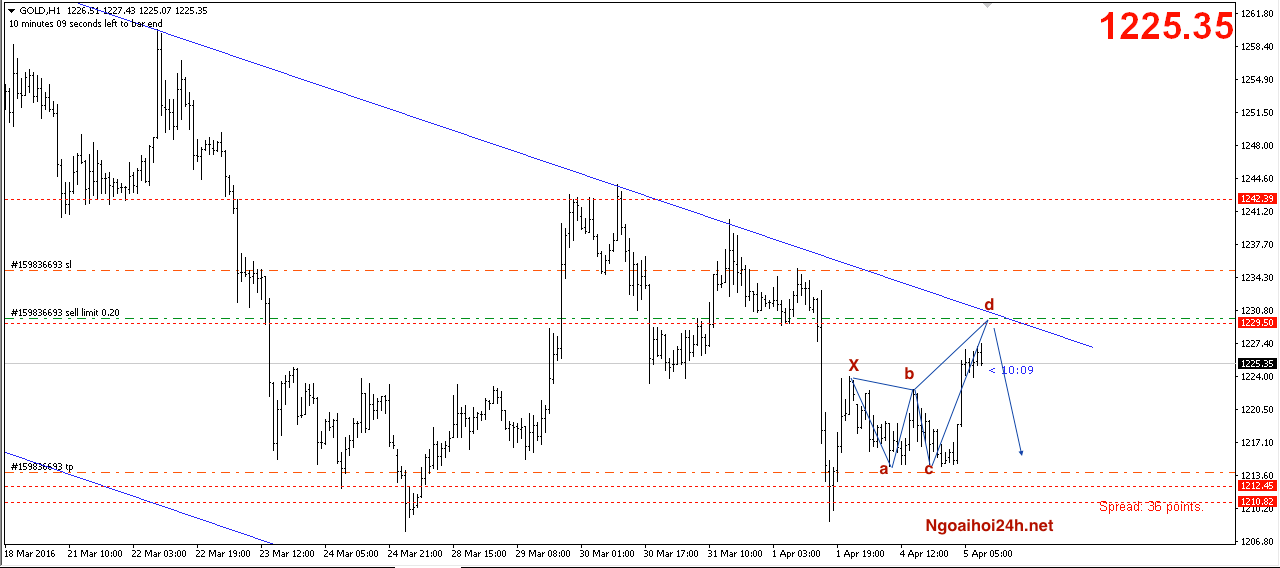The height and width of the screenshot is (568, 1280).
Task: Click the 'Spread: 36 points.' text
Action: [1151, 507]
